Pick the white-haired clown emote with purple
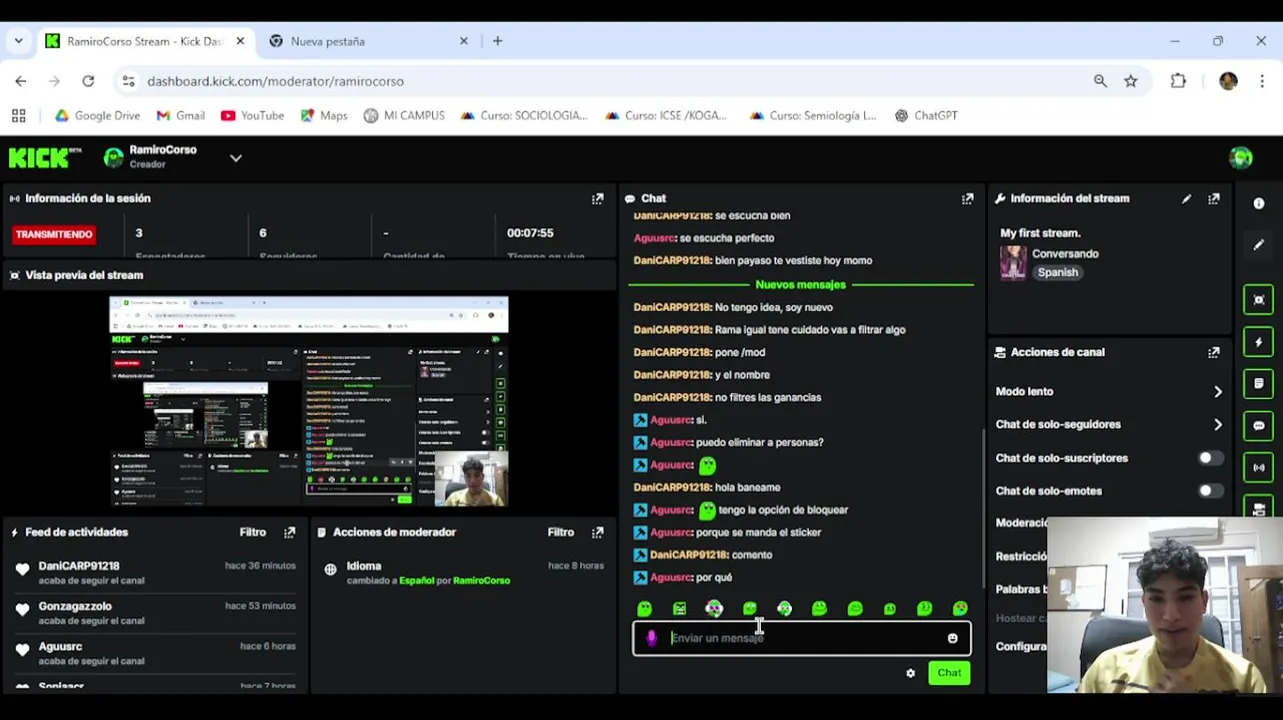This screenshot has width=1283, height=720. tap(714, 608)
